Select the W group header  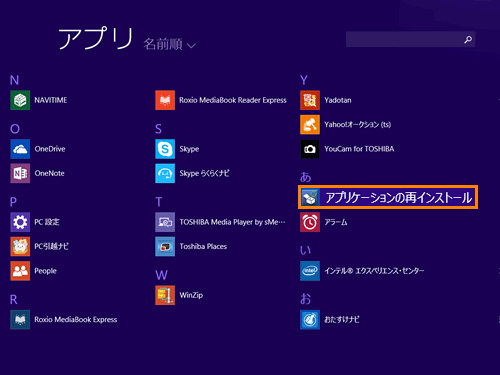tap(161, 275)
